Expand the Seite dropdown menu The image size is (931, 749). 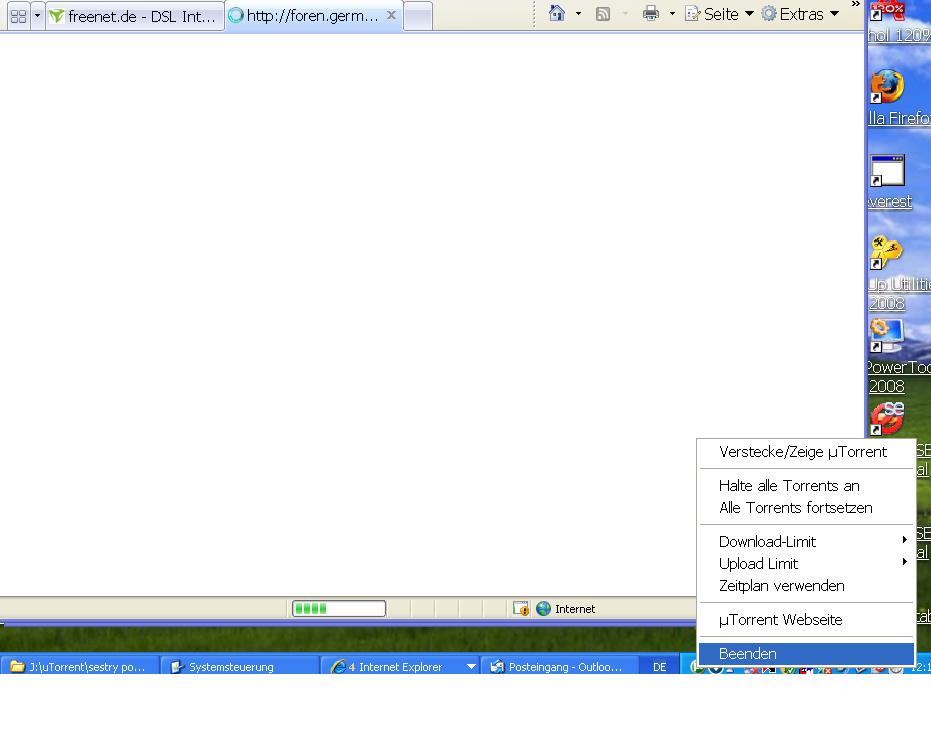click(x=720, y=14)
